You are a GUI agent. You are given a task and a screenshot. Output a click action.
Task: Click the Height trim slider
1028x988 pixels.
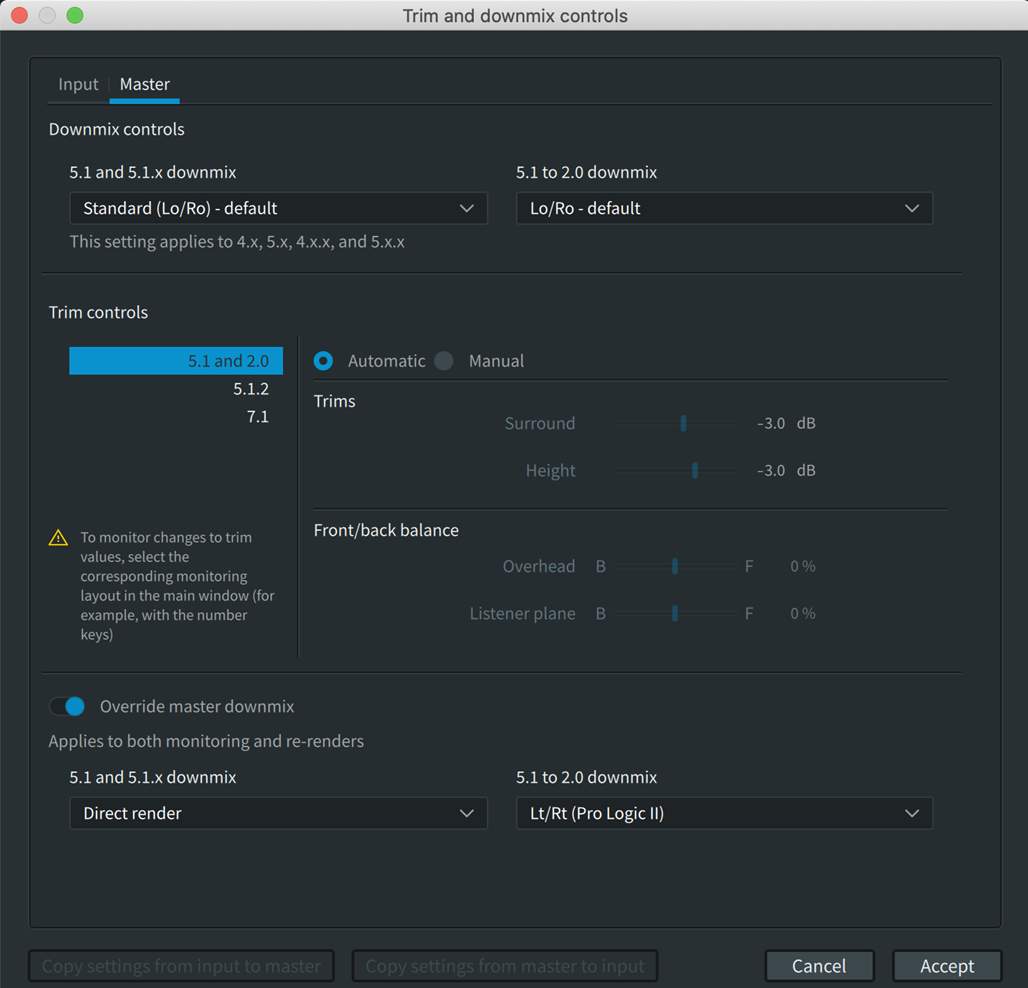[x=694, y=470]
